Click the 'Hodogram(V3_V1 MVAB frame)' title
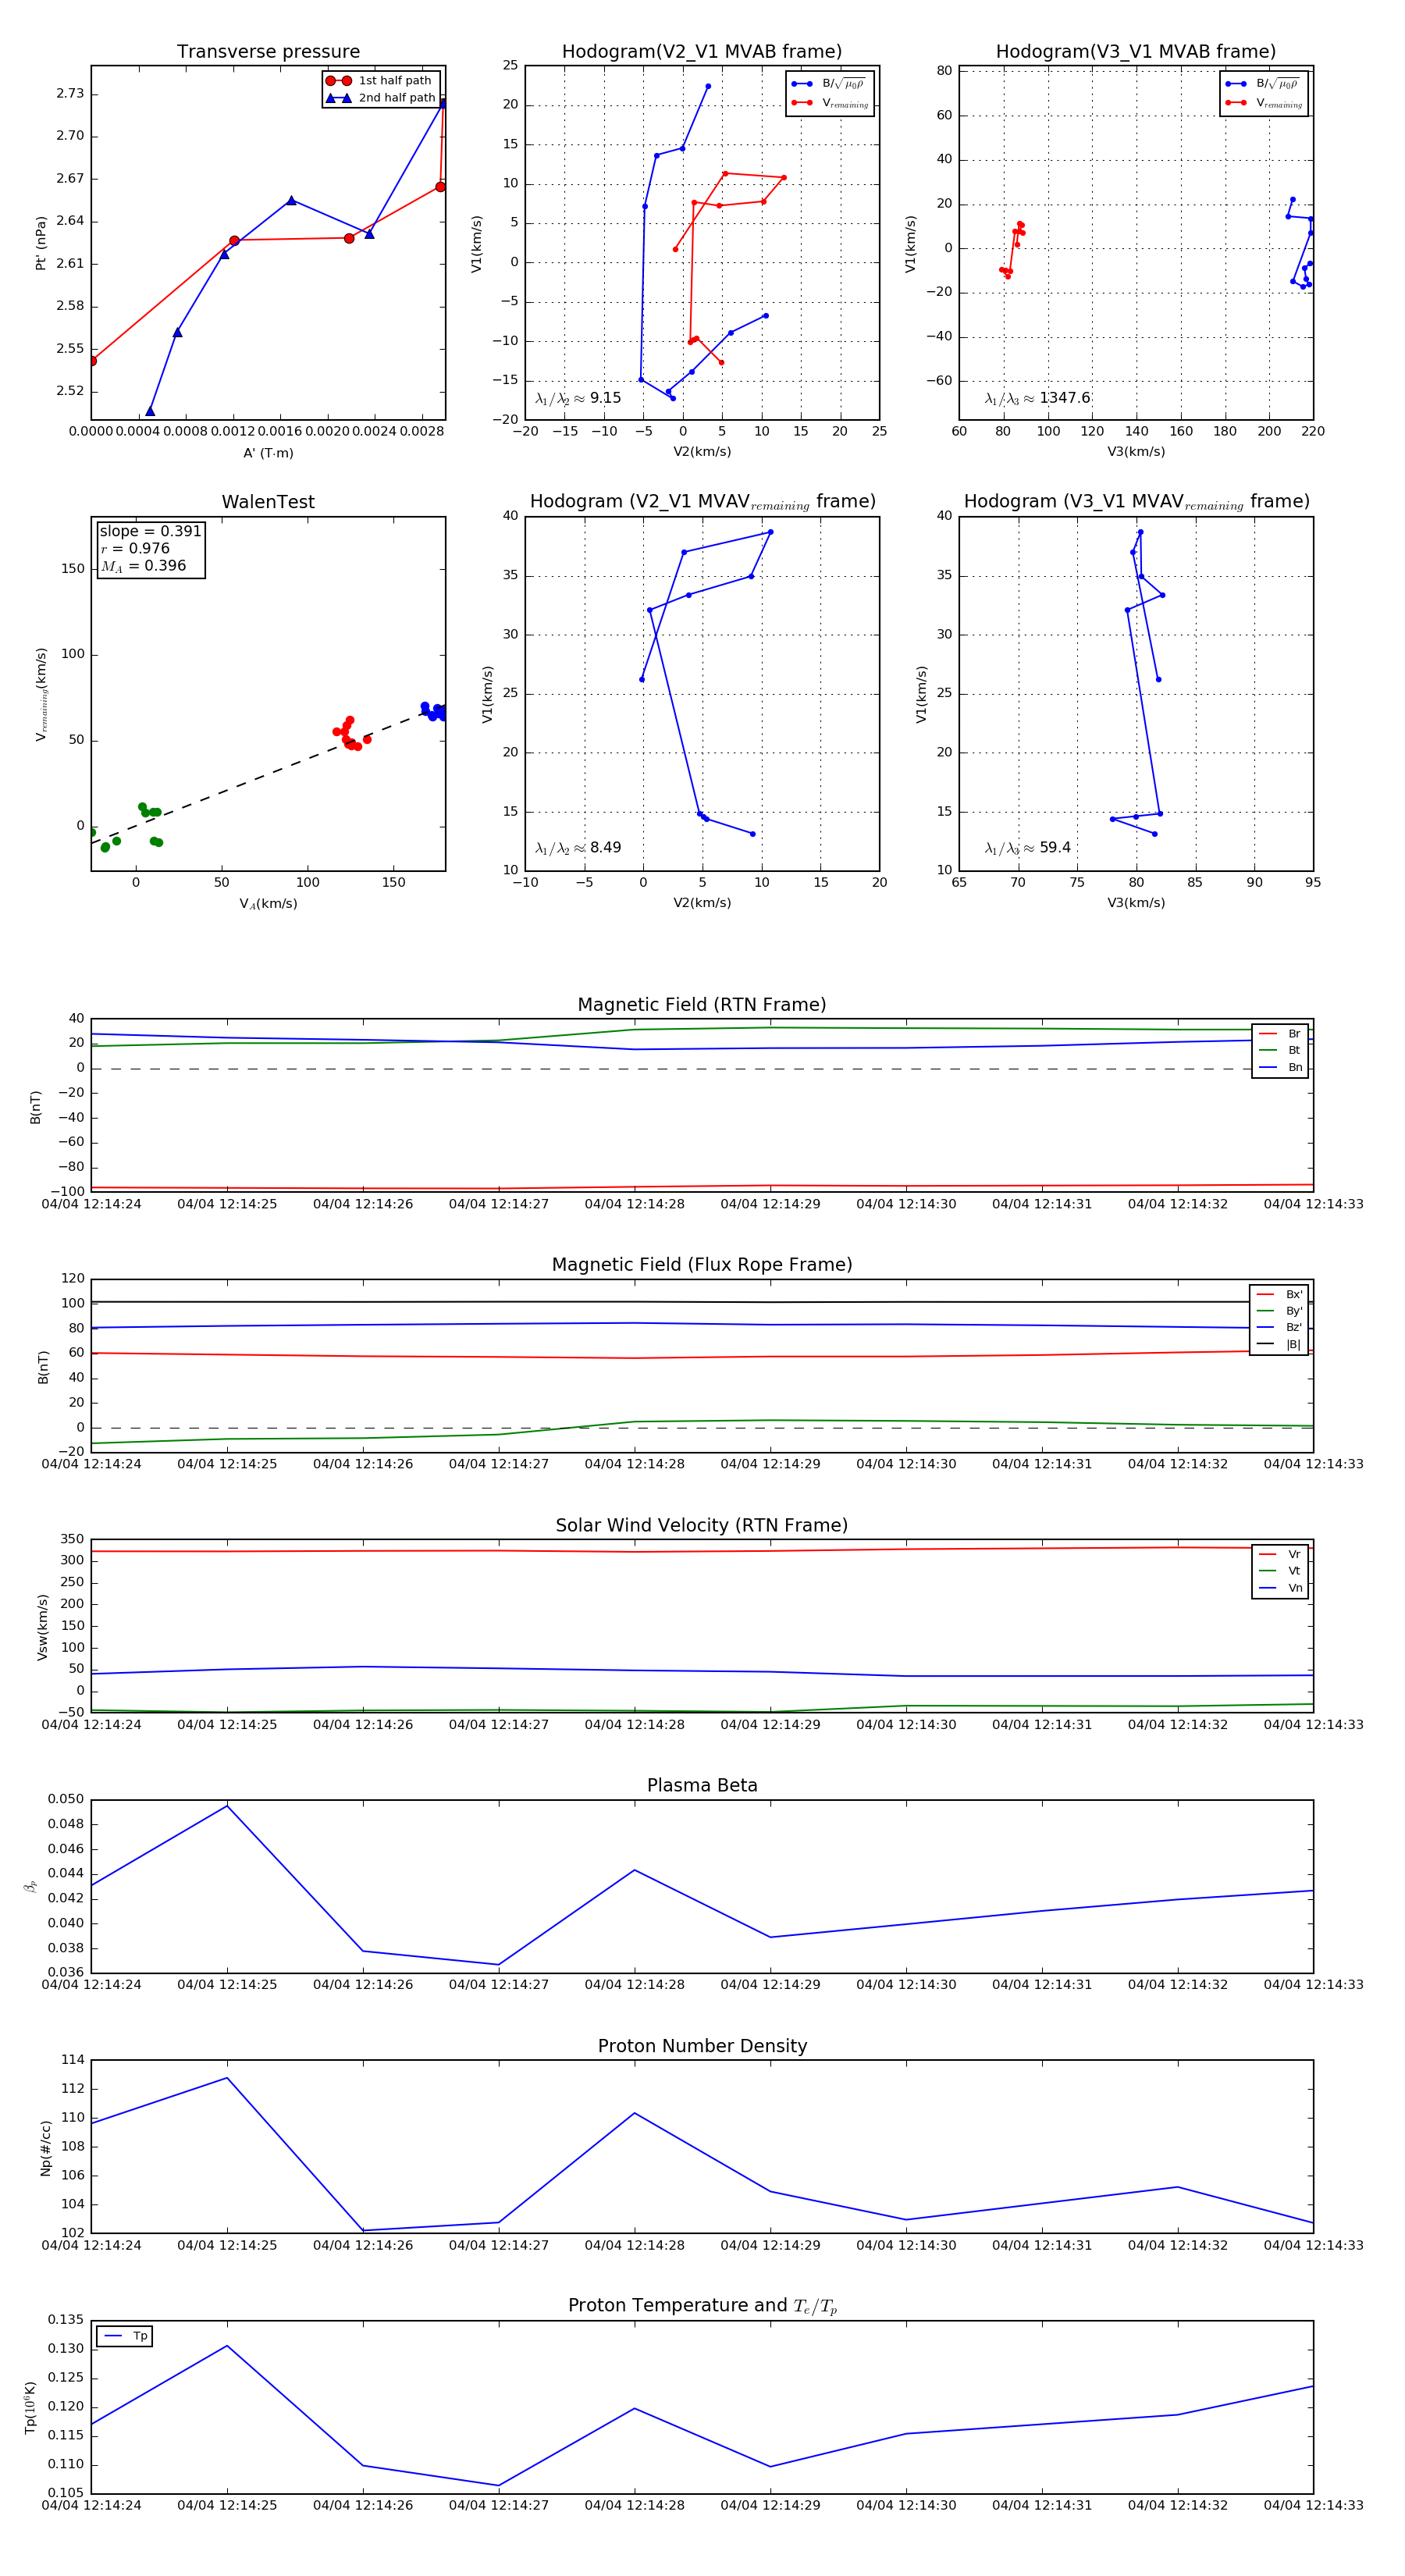This screenshot has height=2576, width=1405. pos(1136,52)
